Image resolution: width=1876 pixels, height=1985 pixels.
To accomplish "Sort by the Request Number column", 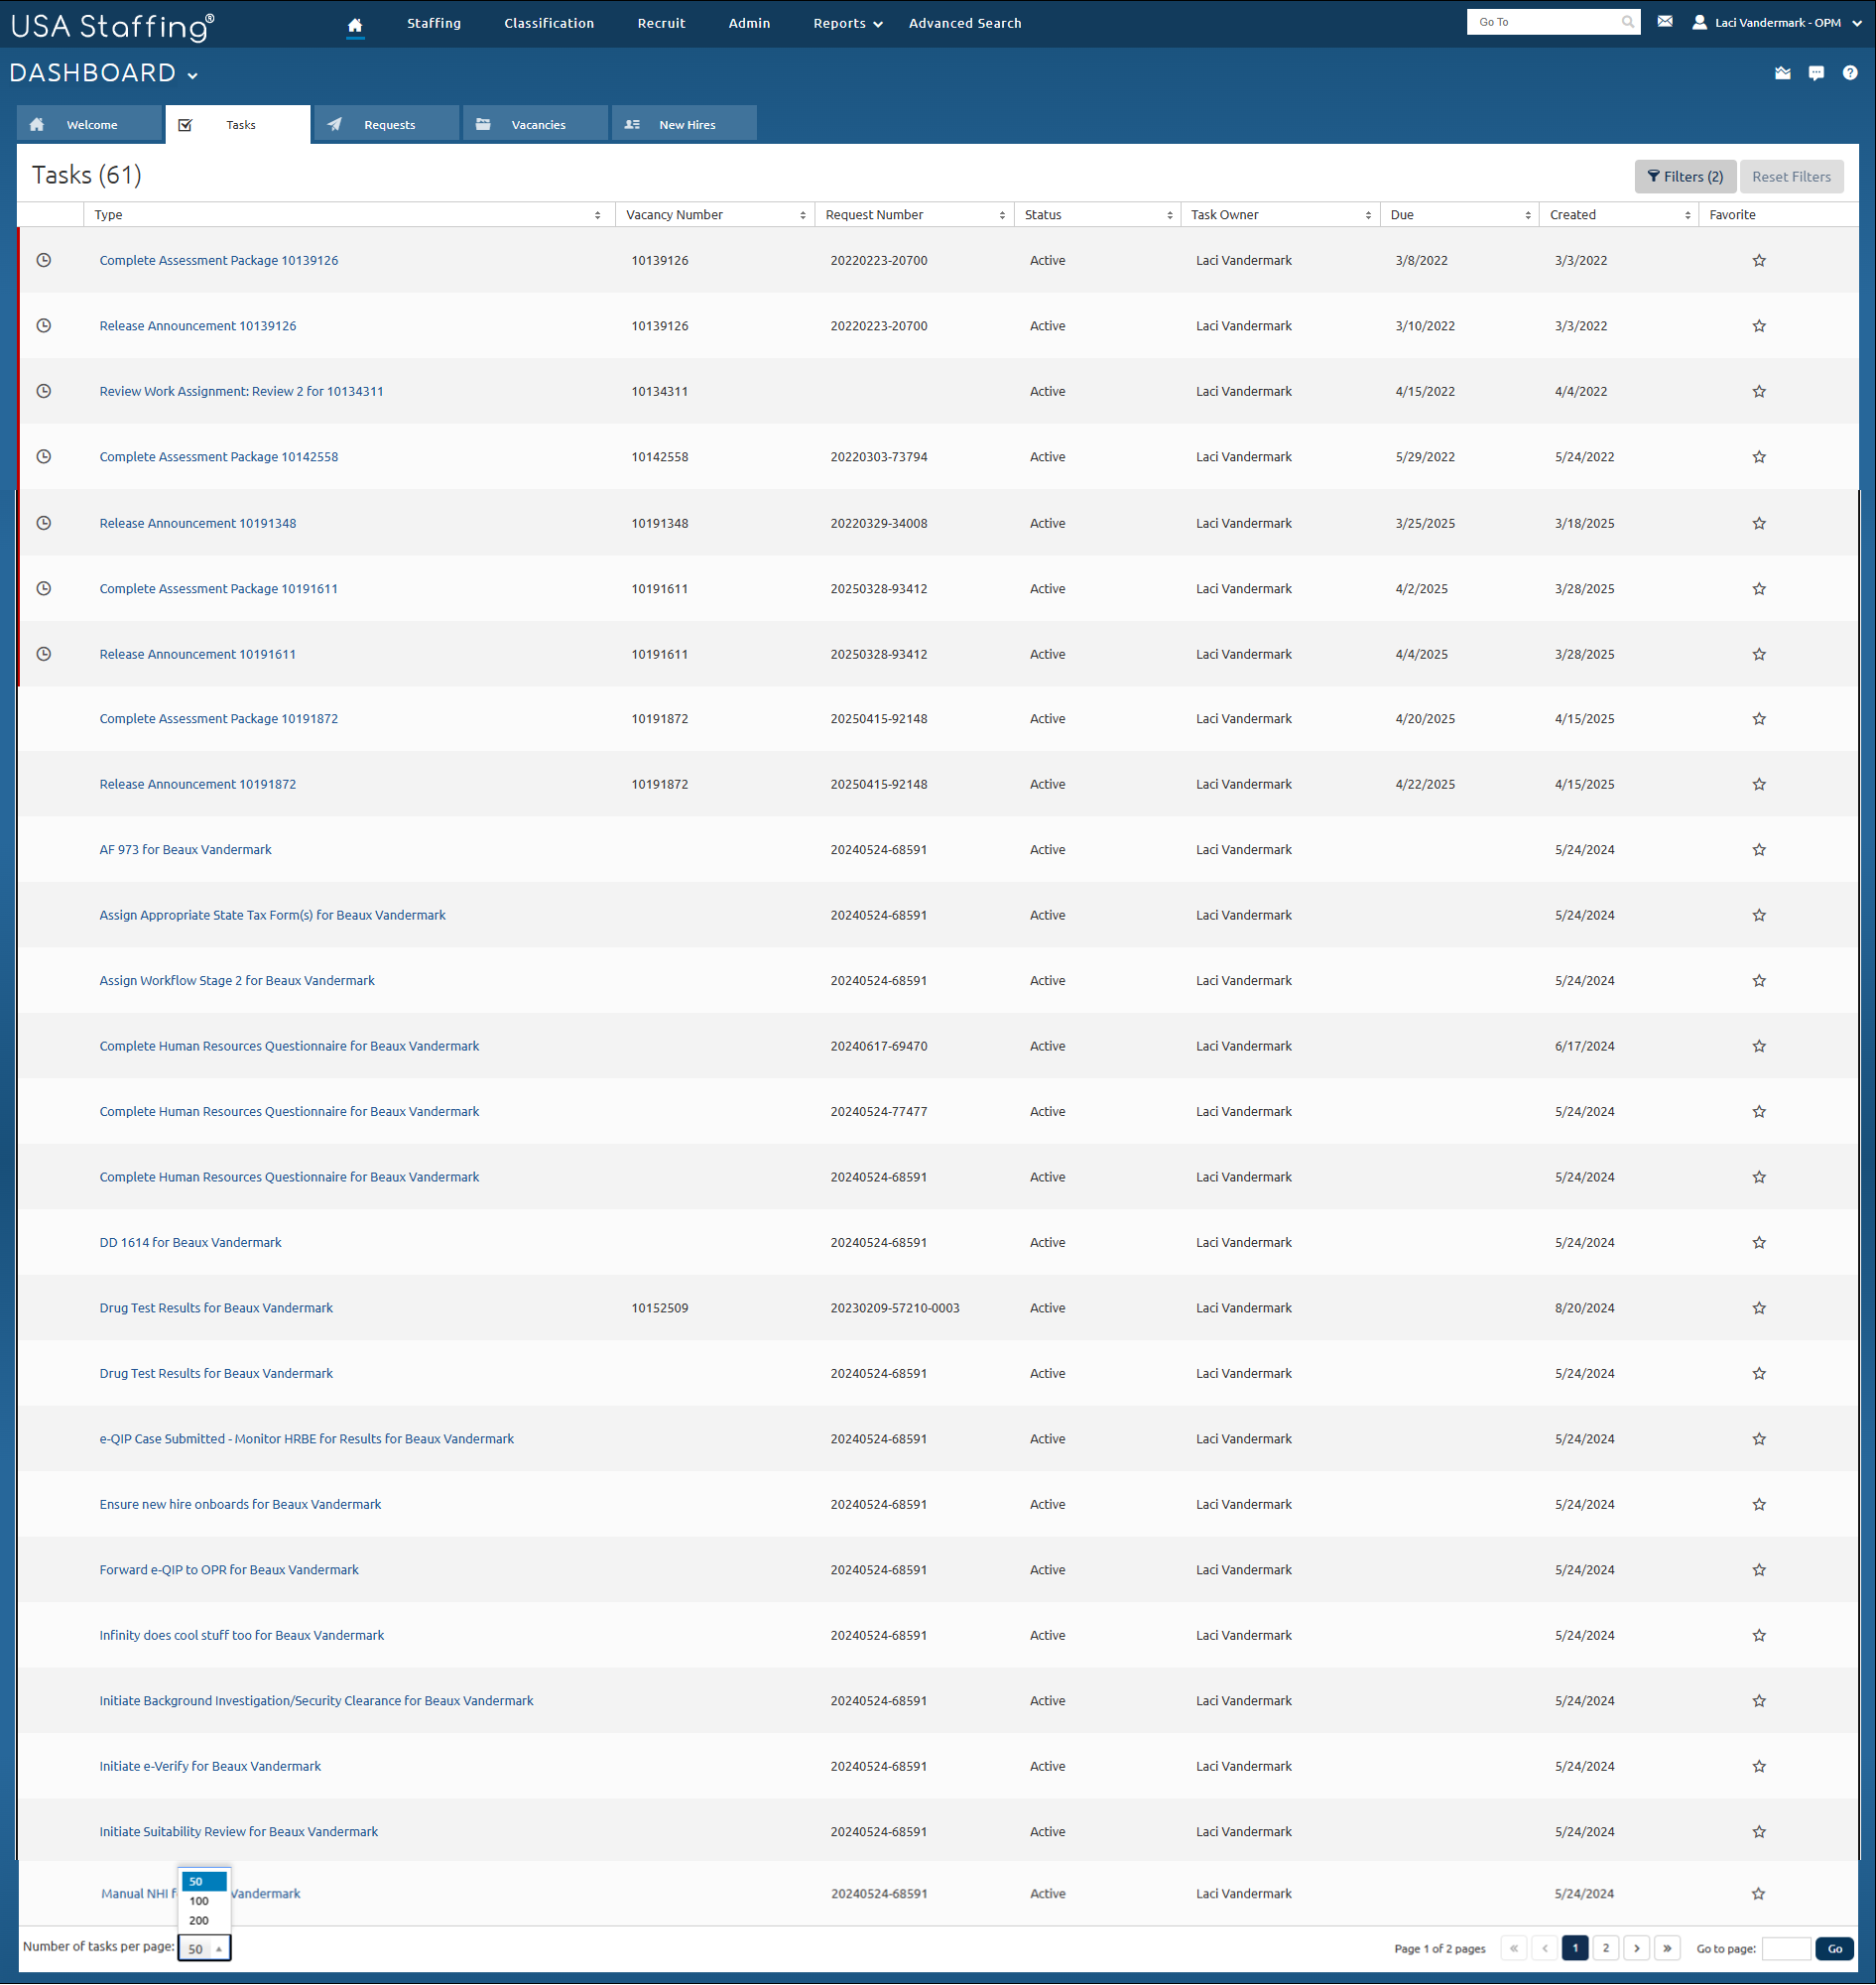I will 1002,215.
